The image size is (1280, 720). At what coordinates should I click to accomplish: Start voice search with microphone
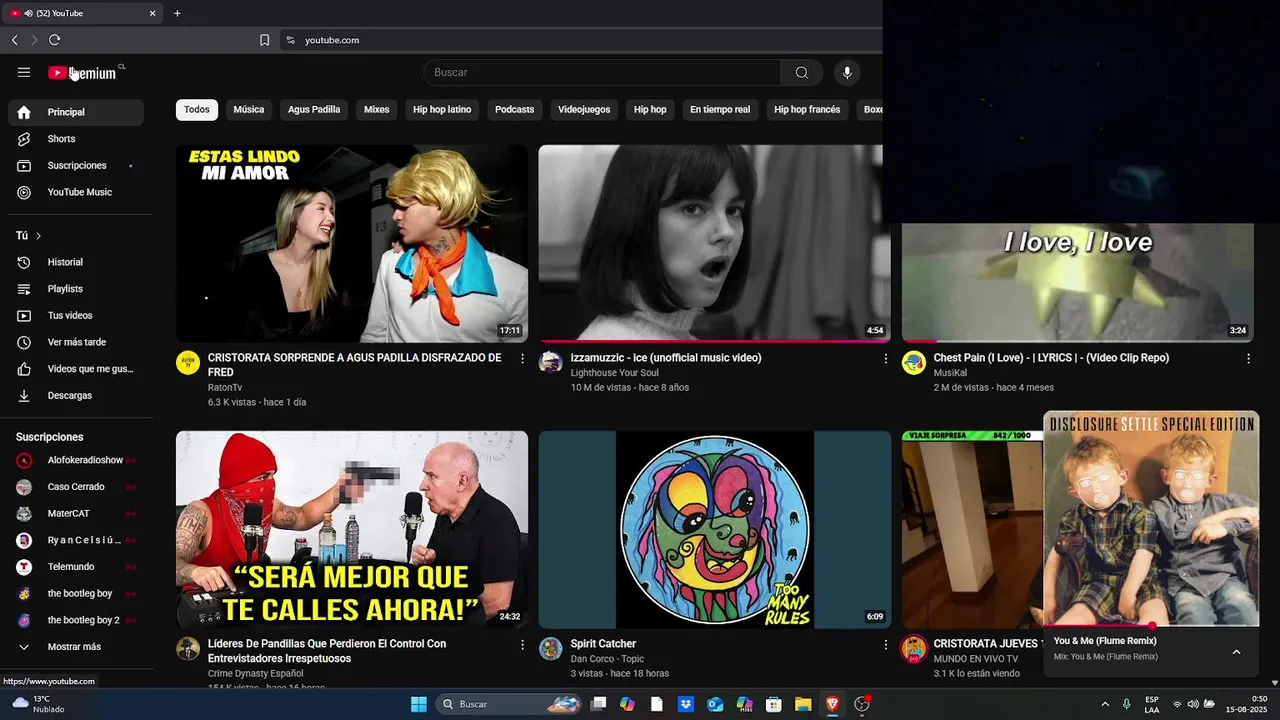(847, 72)
